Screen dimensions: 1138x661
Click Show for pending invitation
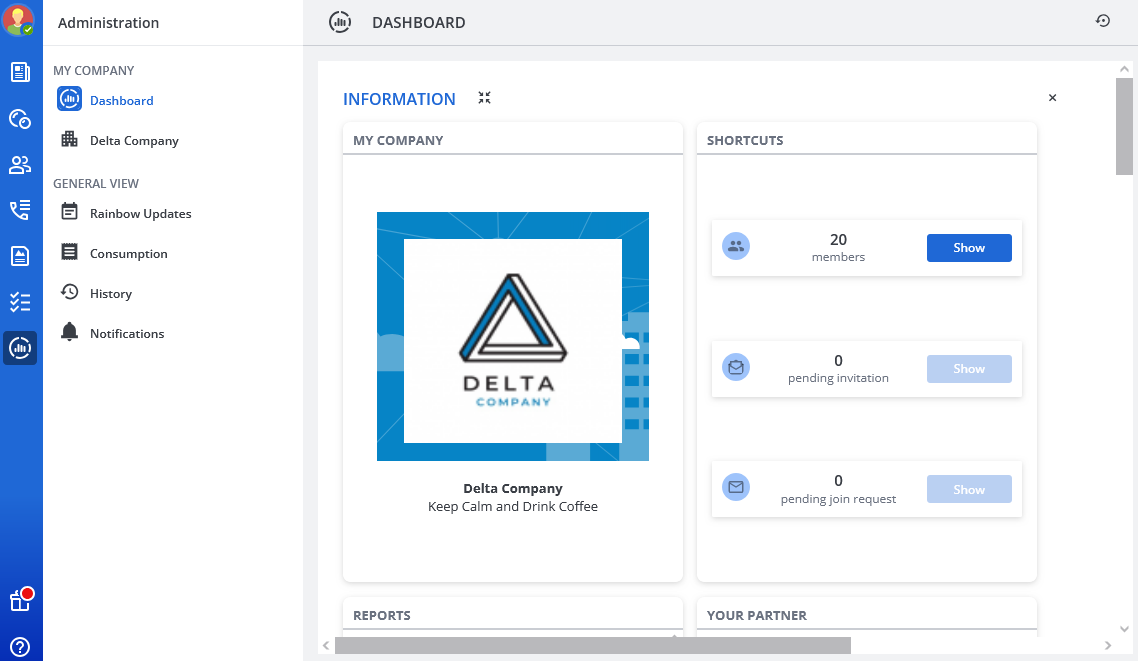click(968, 369)
